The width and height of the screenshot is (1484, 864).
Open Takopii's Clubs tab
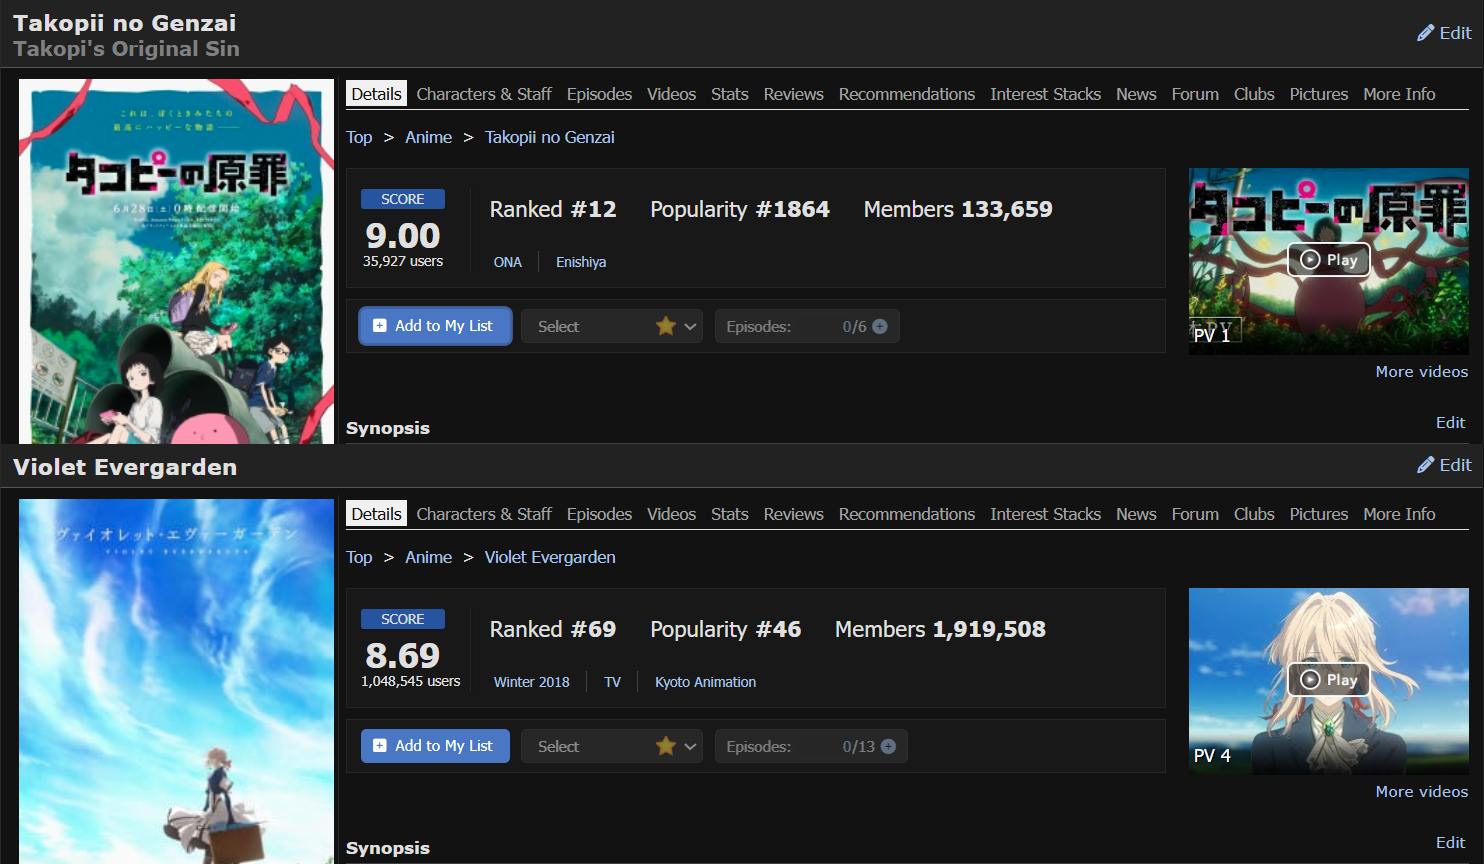click(1254, 94)
